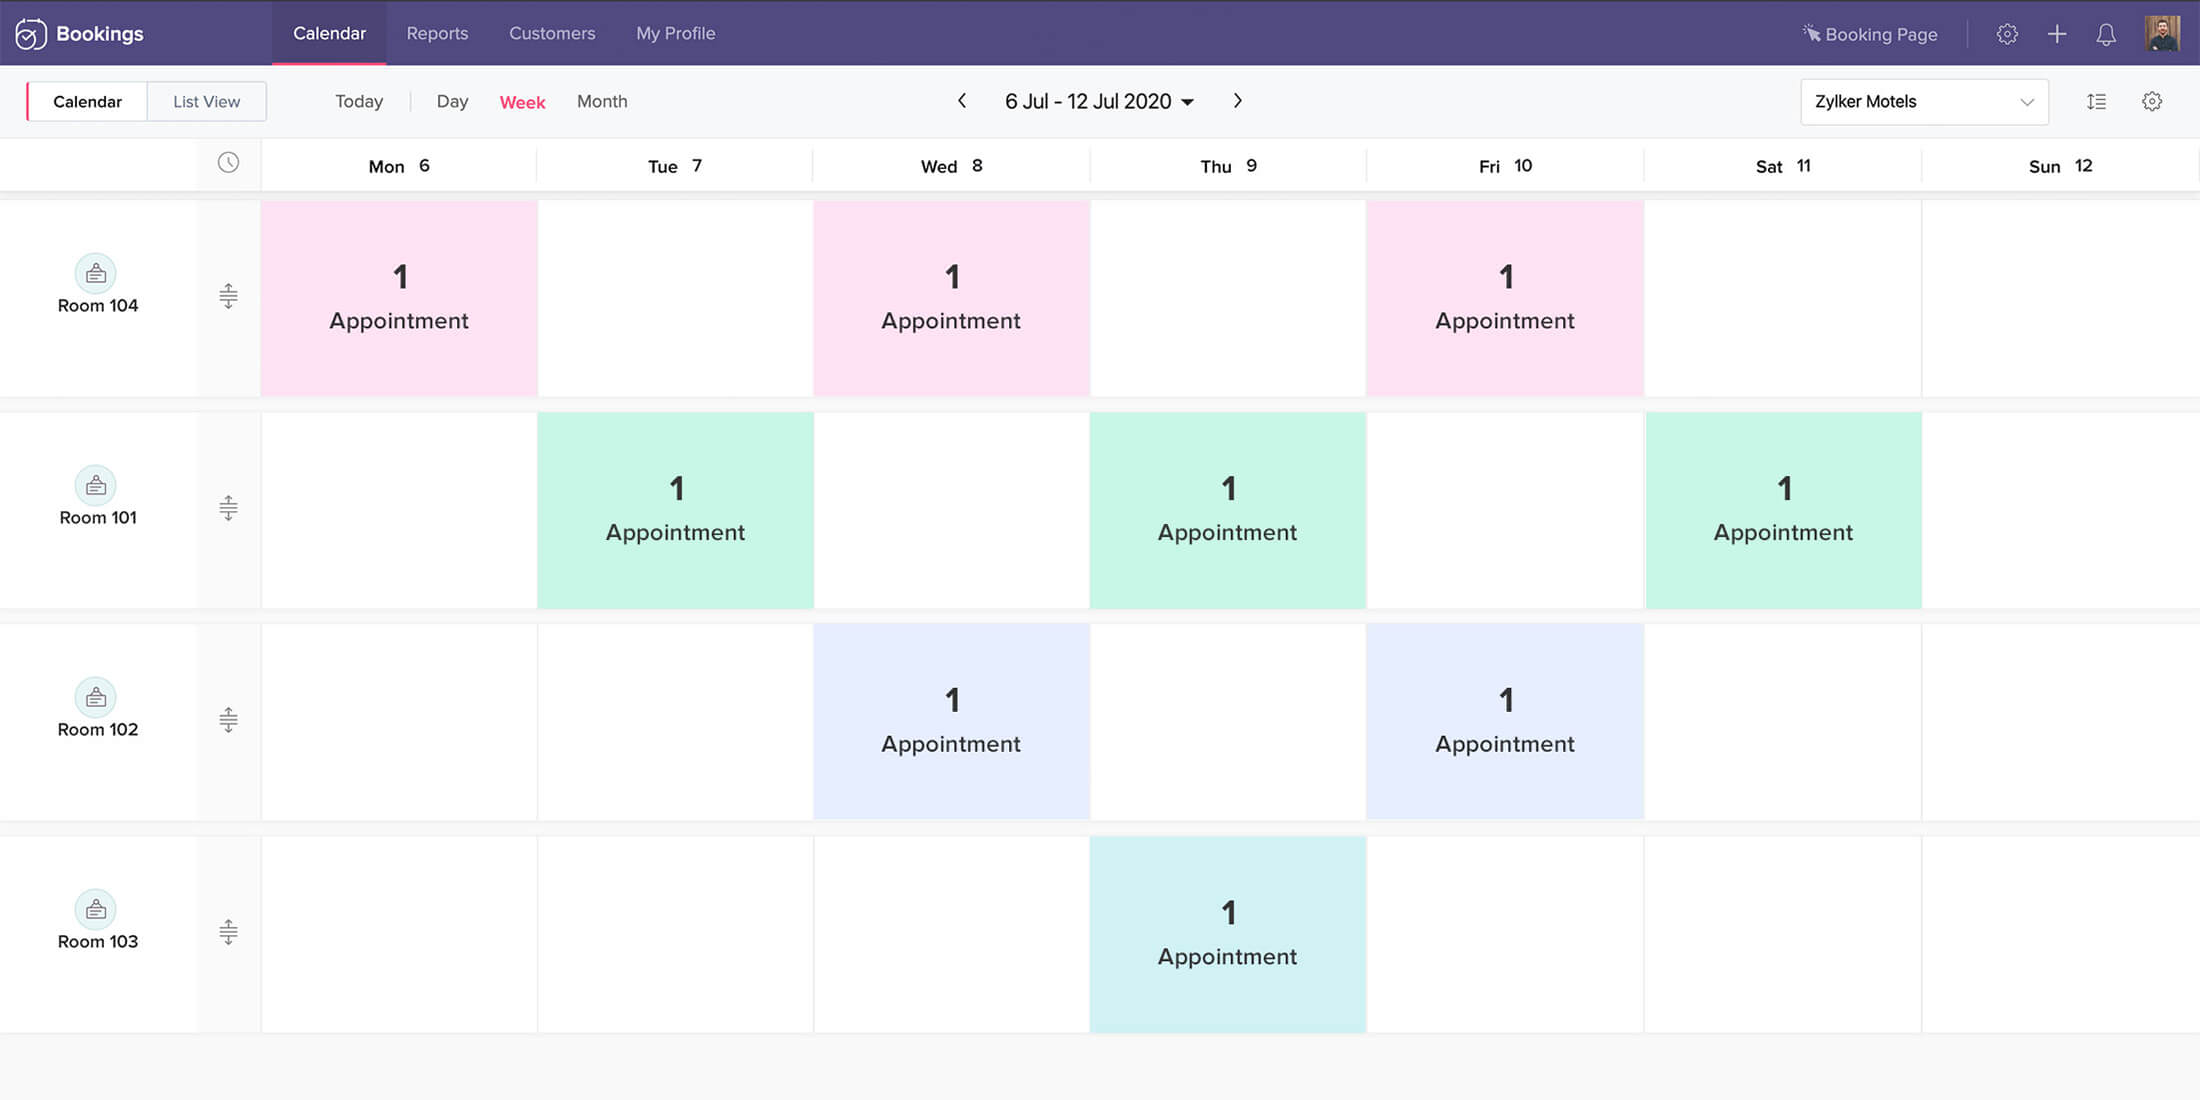Jump to Today

click(x=359, y=101)
